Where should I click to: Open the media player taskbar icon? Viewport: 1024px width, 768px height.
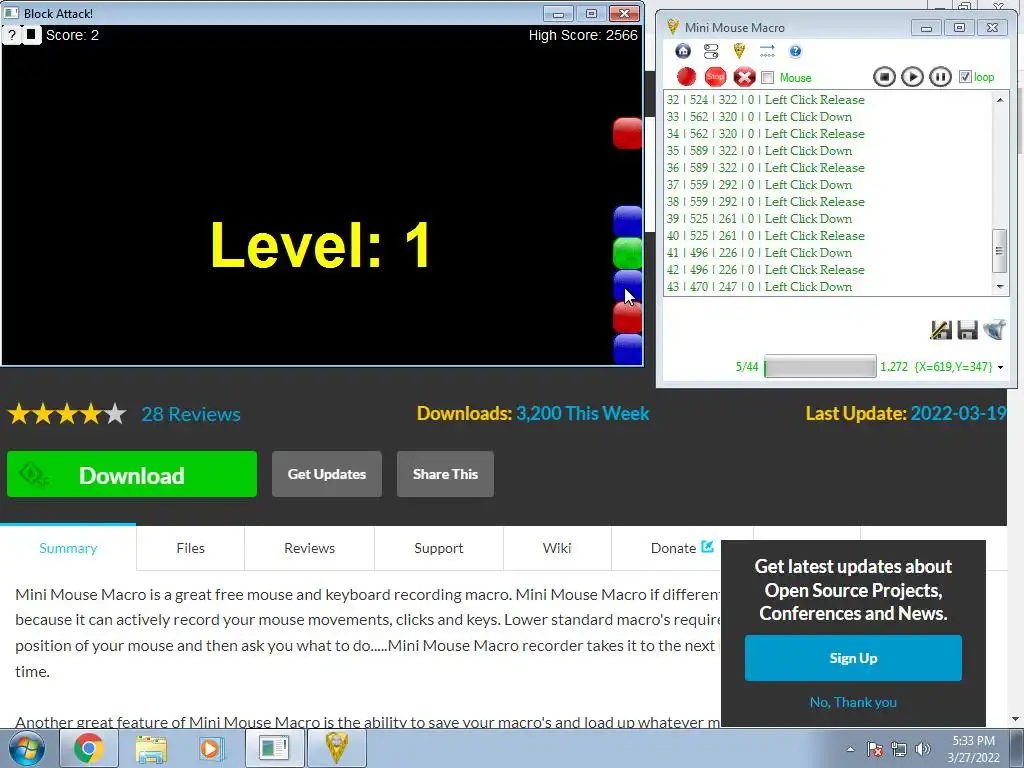212,748
